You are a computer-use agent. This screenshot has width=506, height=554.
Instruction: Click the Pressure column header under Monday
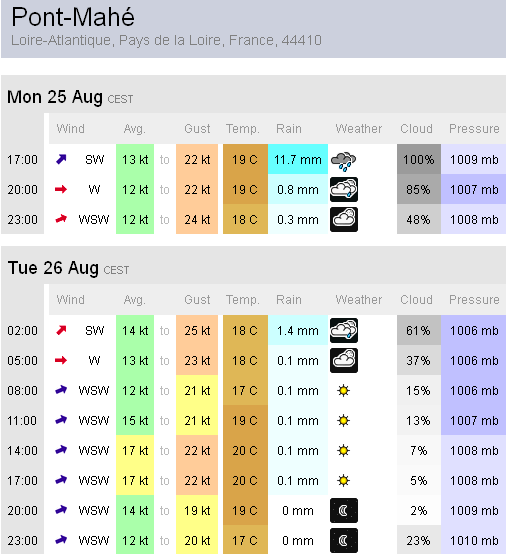pyautogui.click(x=474, y=129)
